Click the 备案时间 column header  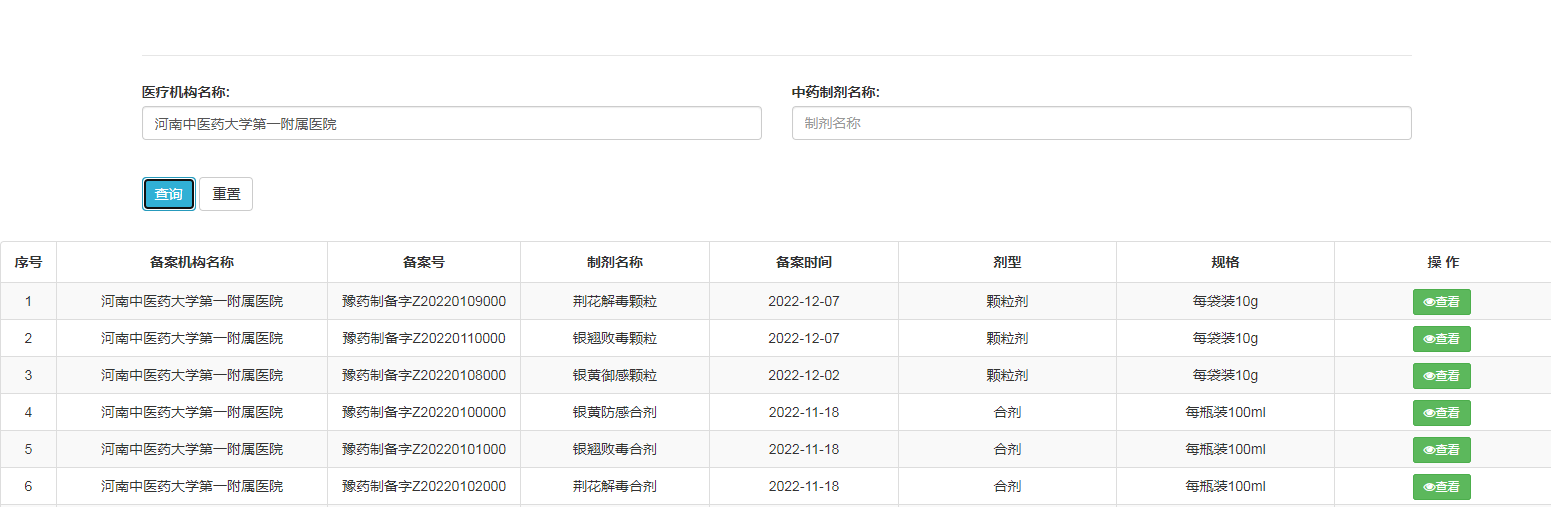coord(804,262)
